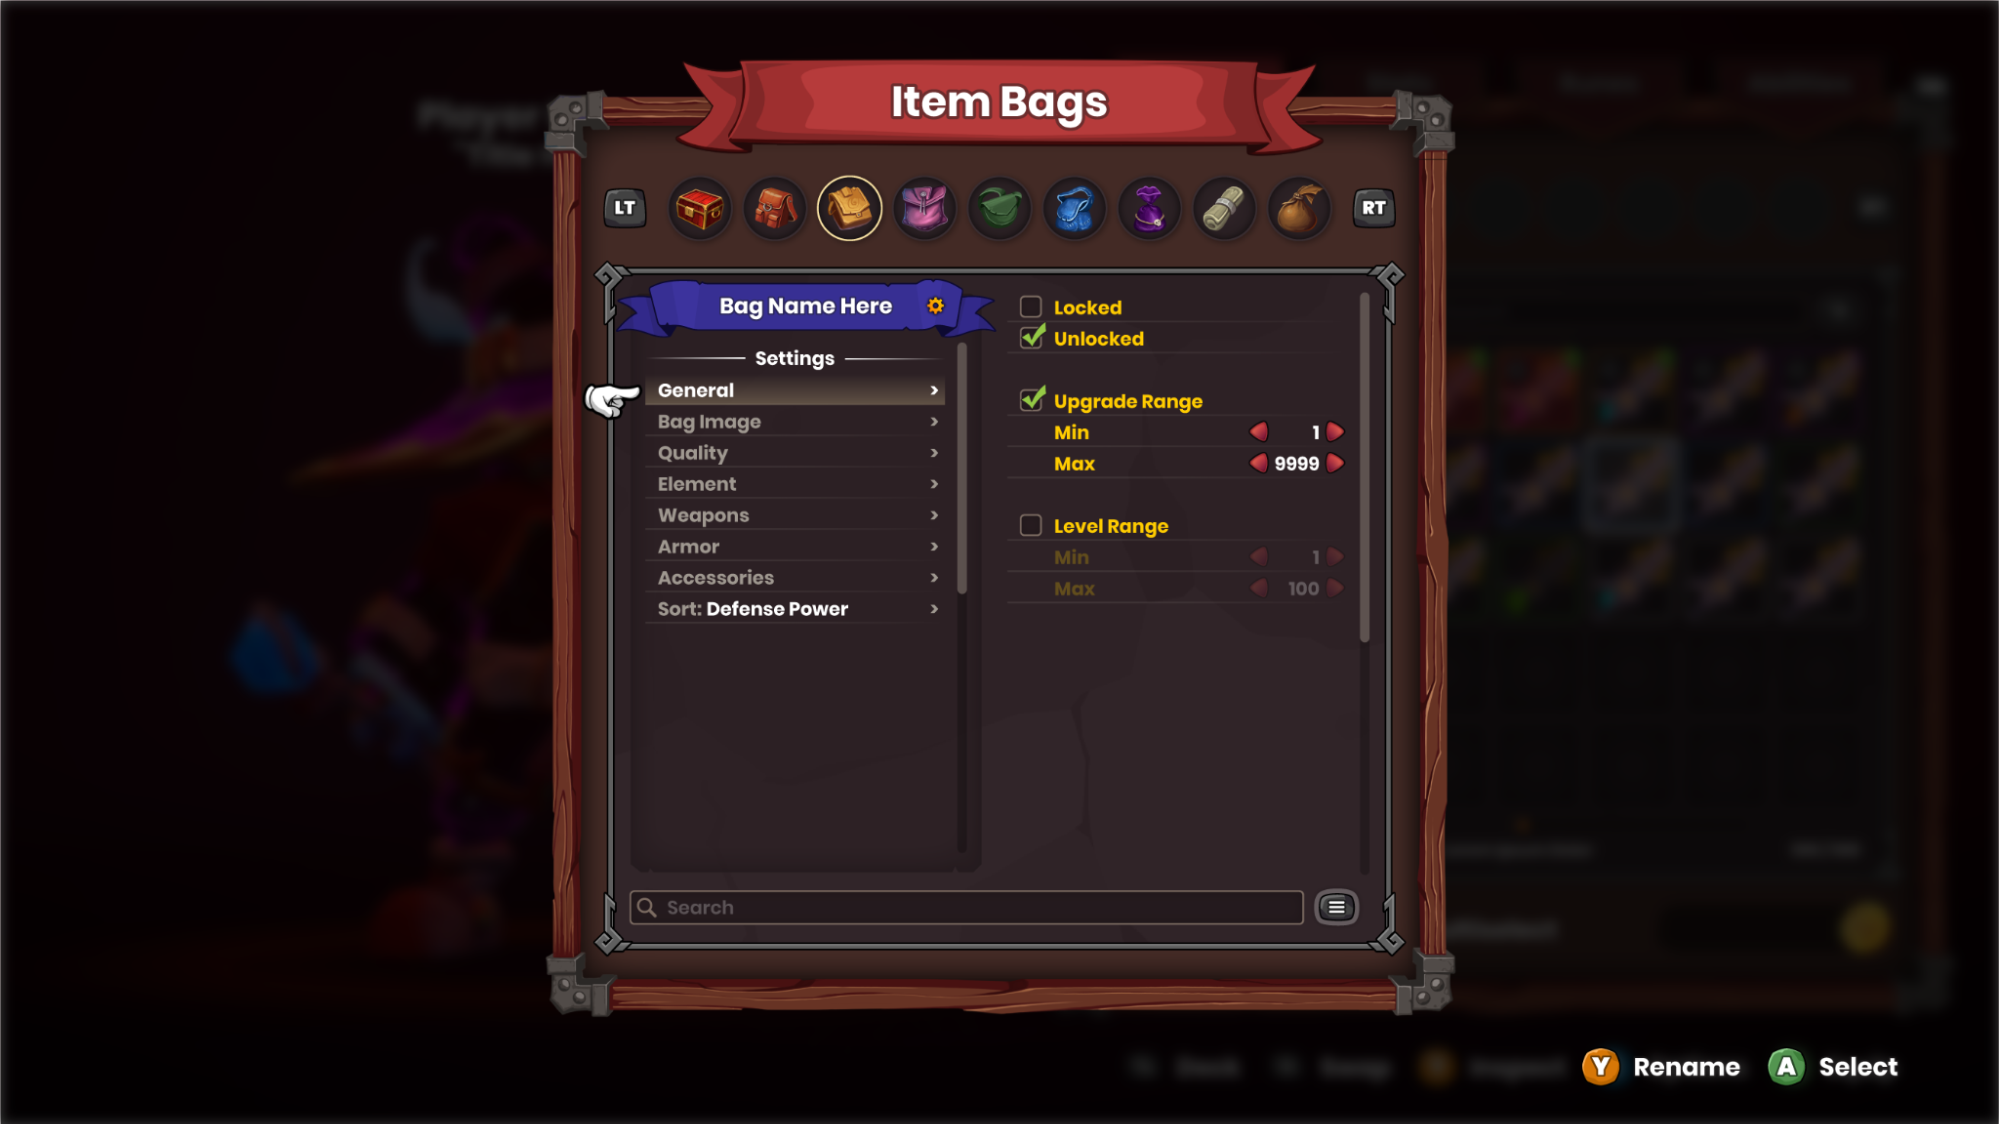The width and height of the screenshot is (1999, 1125).
Task: Select the blue sack bag icon
Action: click(x=1074, y=209)
